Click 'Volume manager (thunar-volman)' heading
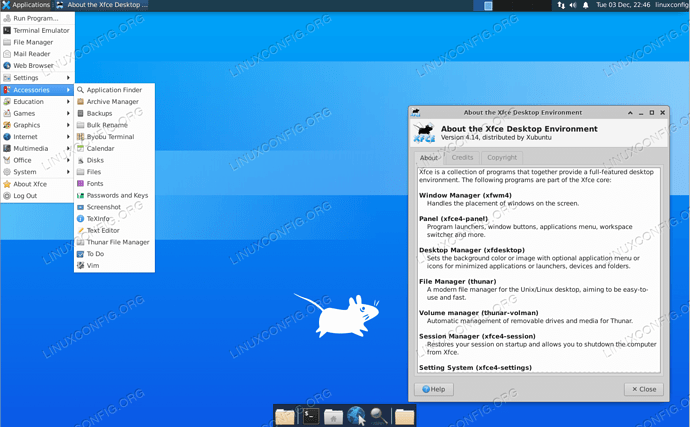 (x=479, y=313)
